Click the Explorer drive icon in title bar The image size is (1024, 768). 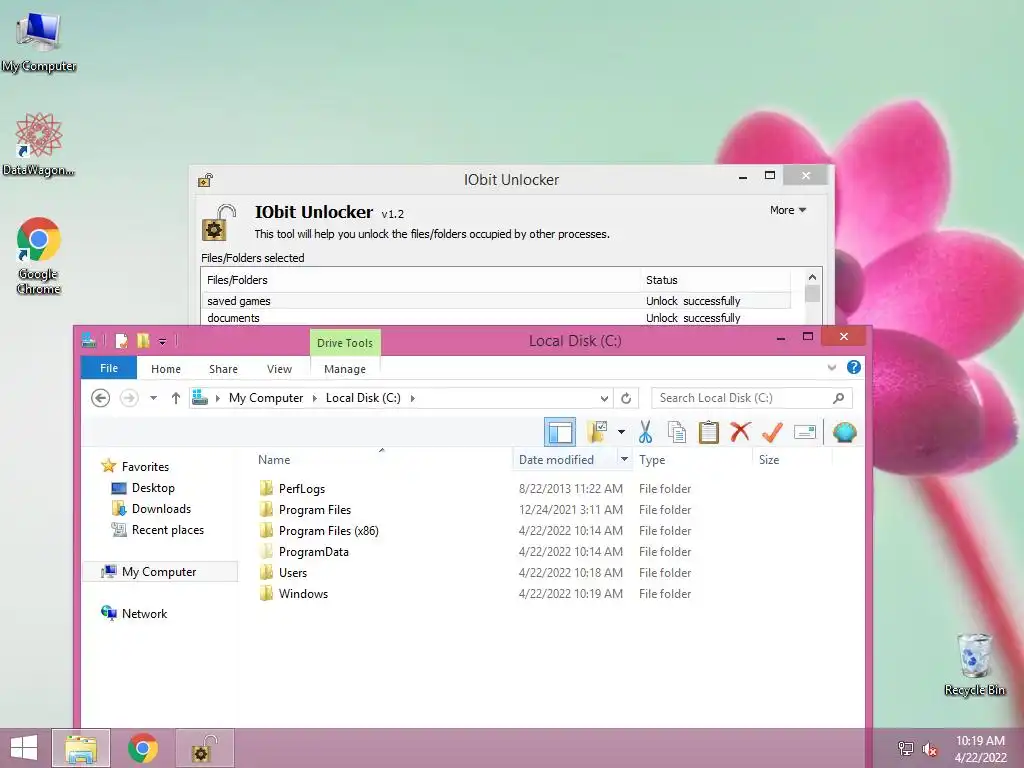tap(89, 340)
